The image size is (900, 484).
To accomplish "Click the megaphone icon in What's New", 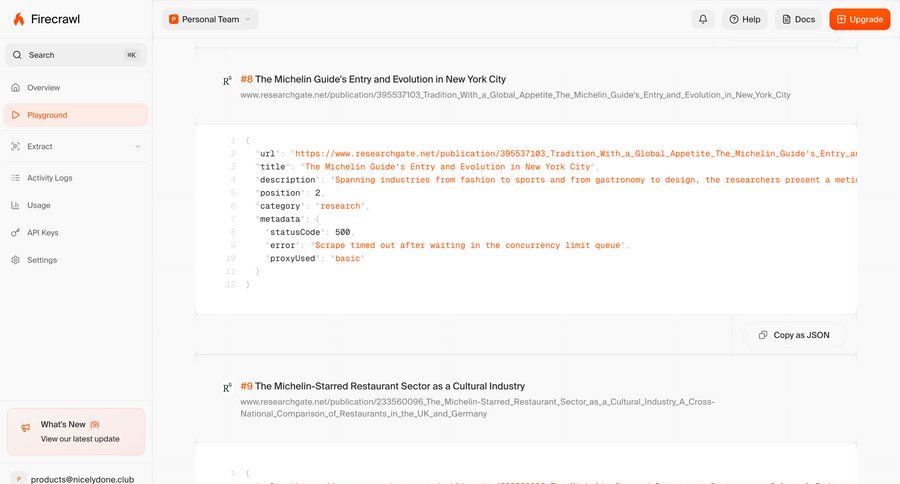I will click(25, 428).
